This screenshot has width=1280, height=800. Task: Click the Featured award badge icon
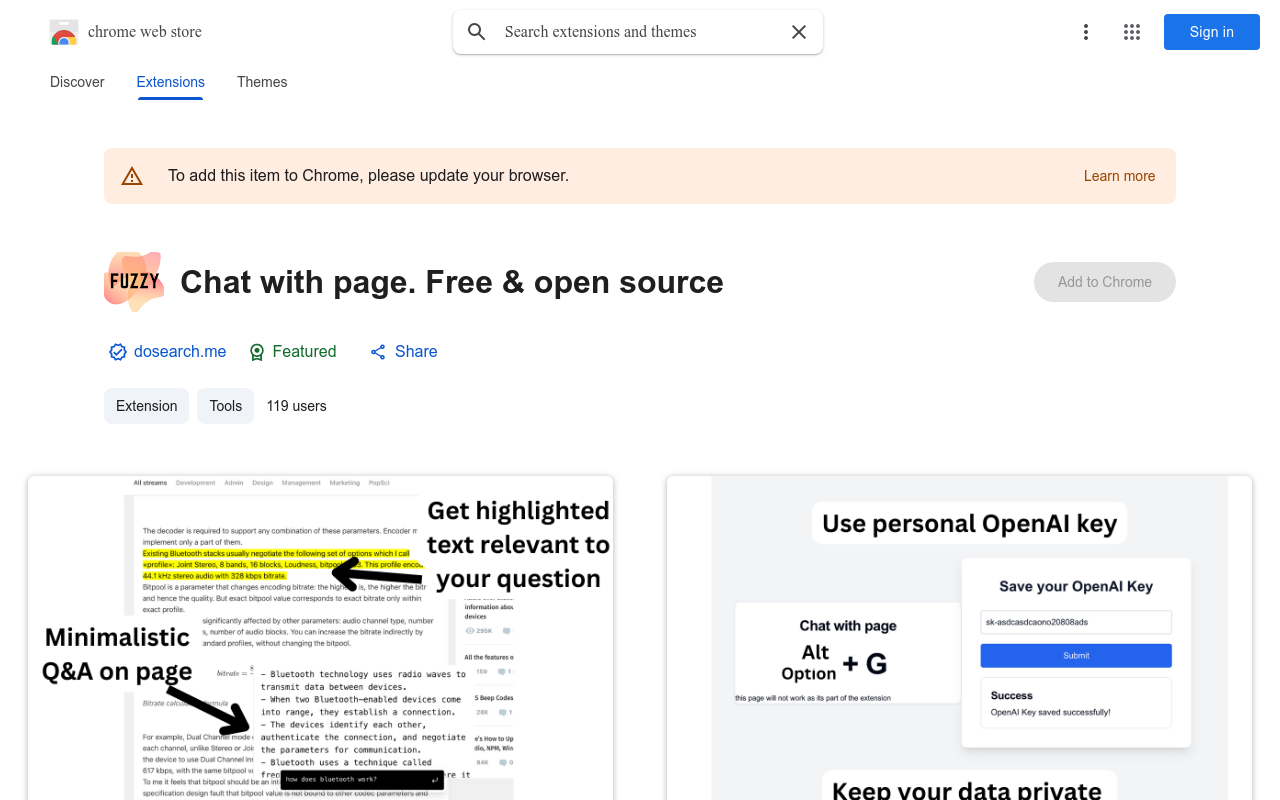[x=257, y=352]
